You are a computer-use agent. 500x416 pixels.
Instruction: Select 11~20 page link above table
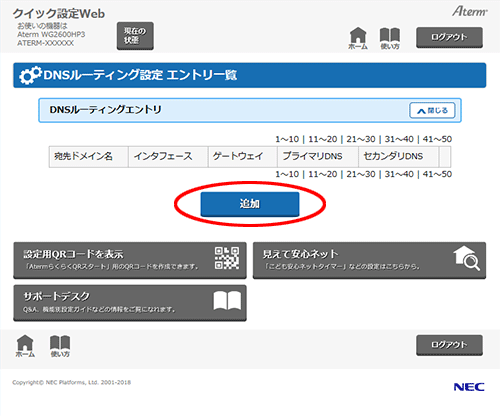pyautogui.click(x=323, y=139)
